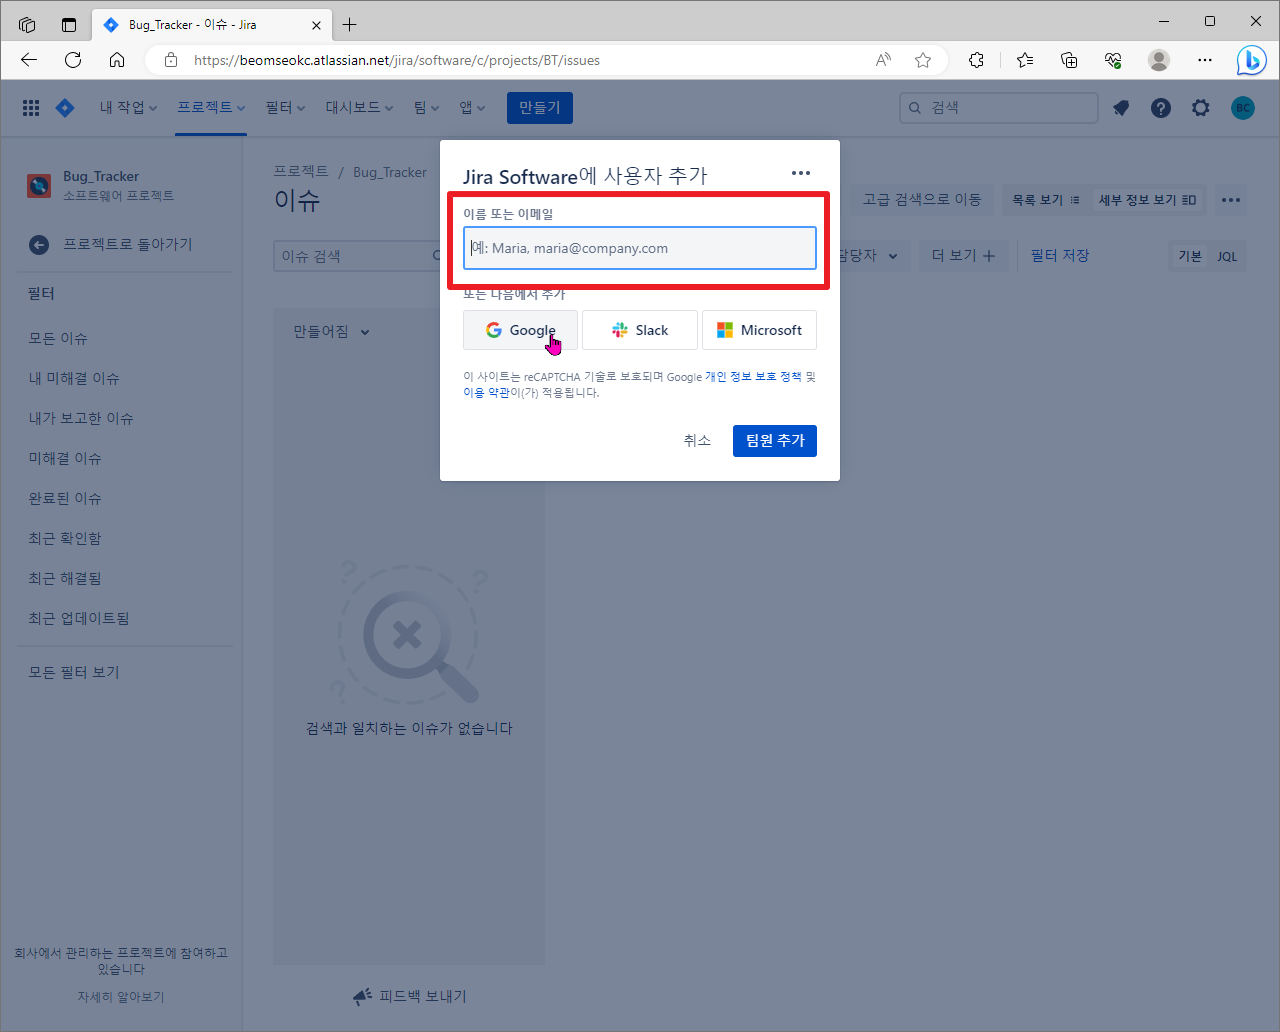Open the favorites list icon
Viewport: 1280px width, 1032px height.
[x=1025, y=60]
